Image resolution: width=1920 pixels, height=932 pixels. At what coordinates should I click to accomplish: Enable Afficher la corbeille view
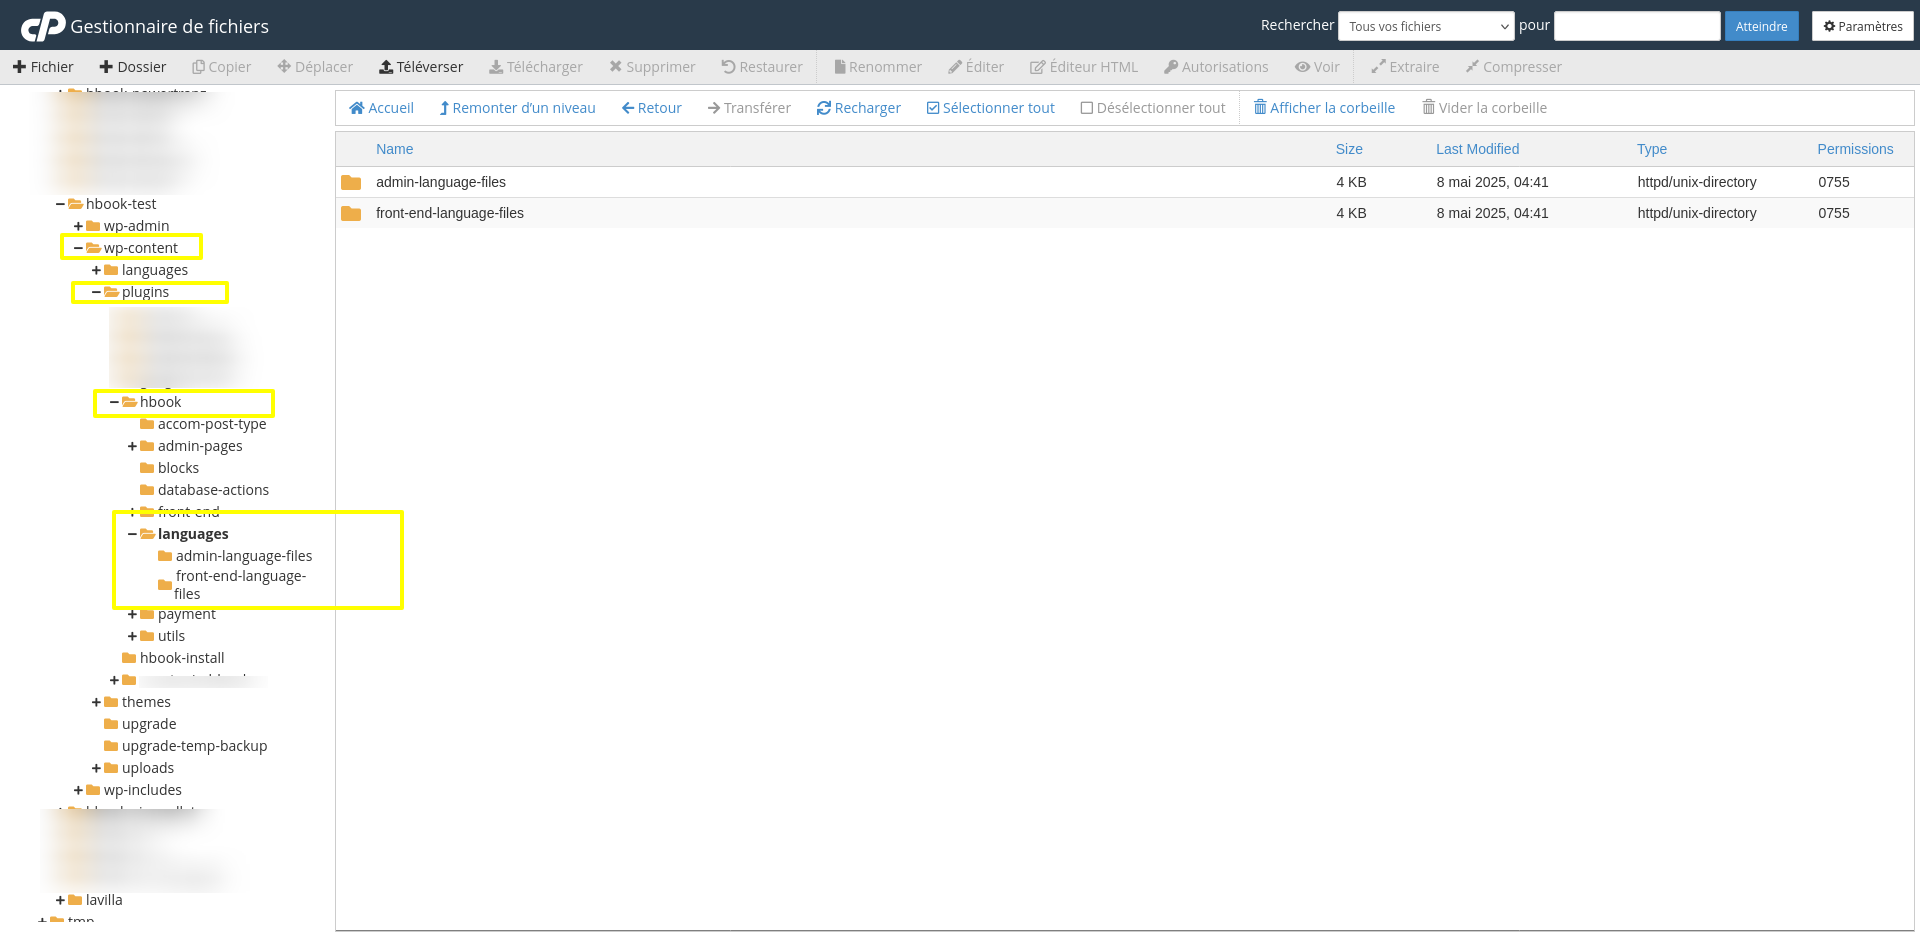click(x=1323, y=107)
